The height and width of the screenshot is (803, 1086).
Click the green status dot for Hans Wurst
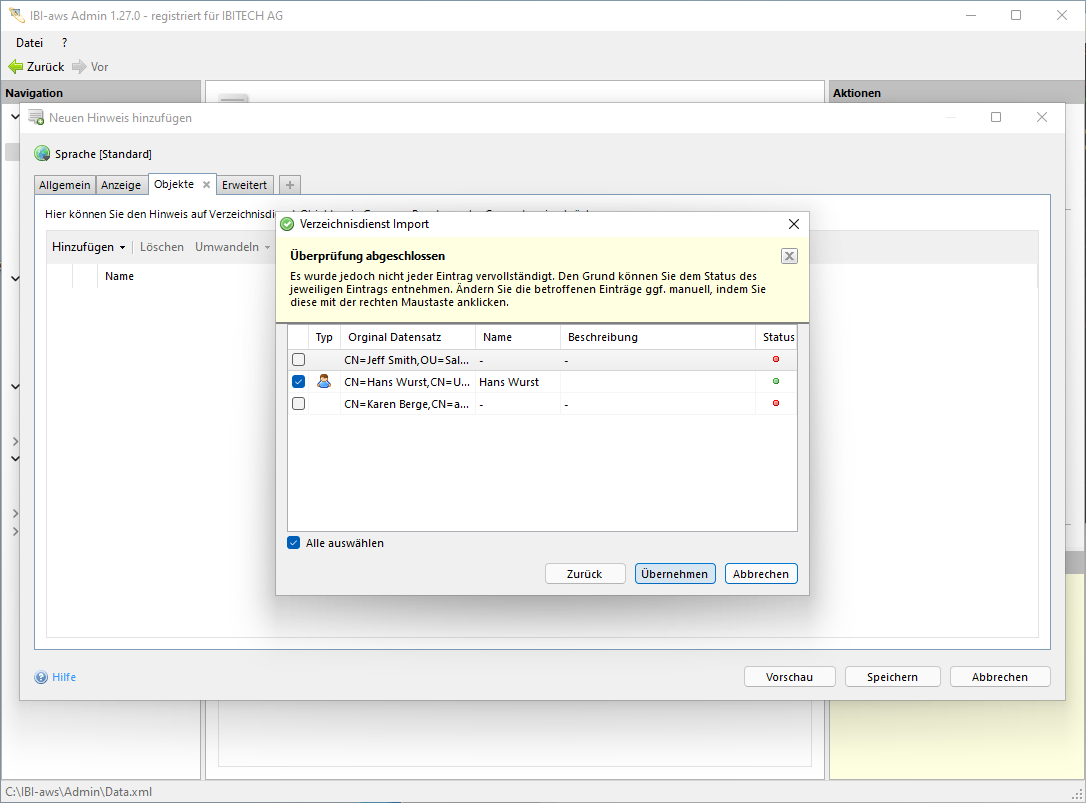pos(776,381)
